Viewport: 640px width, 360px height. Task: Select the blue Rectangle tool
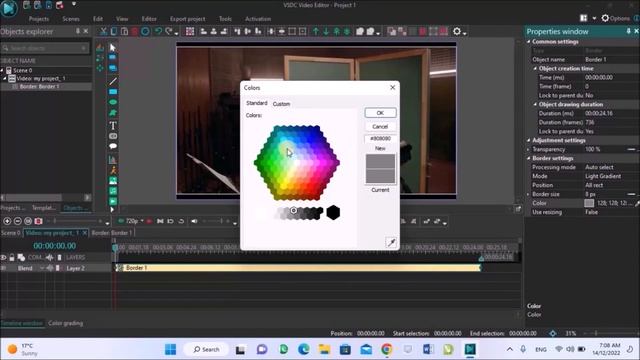pyautogui.click(x=113, y=92)
